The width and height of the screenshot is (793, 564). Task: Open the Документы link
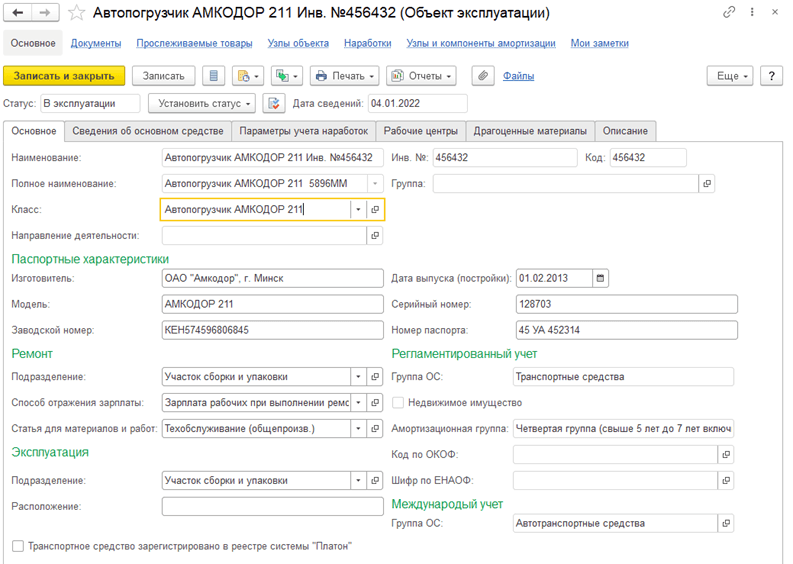(96, 44)
